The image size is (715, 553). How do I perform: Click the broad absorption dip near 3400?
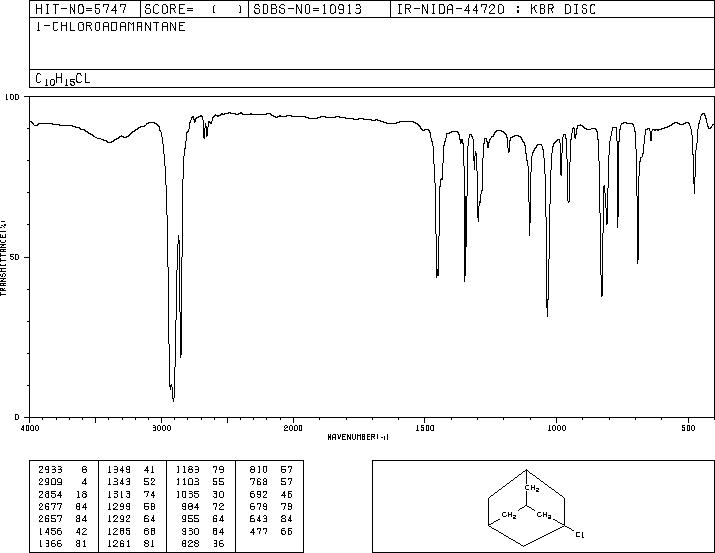pyautogui.click(x=109, y=142)
